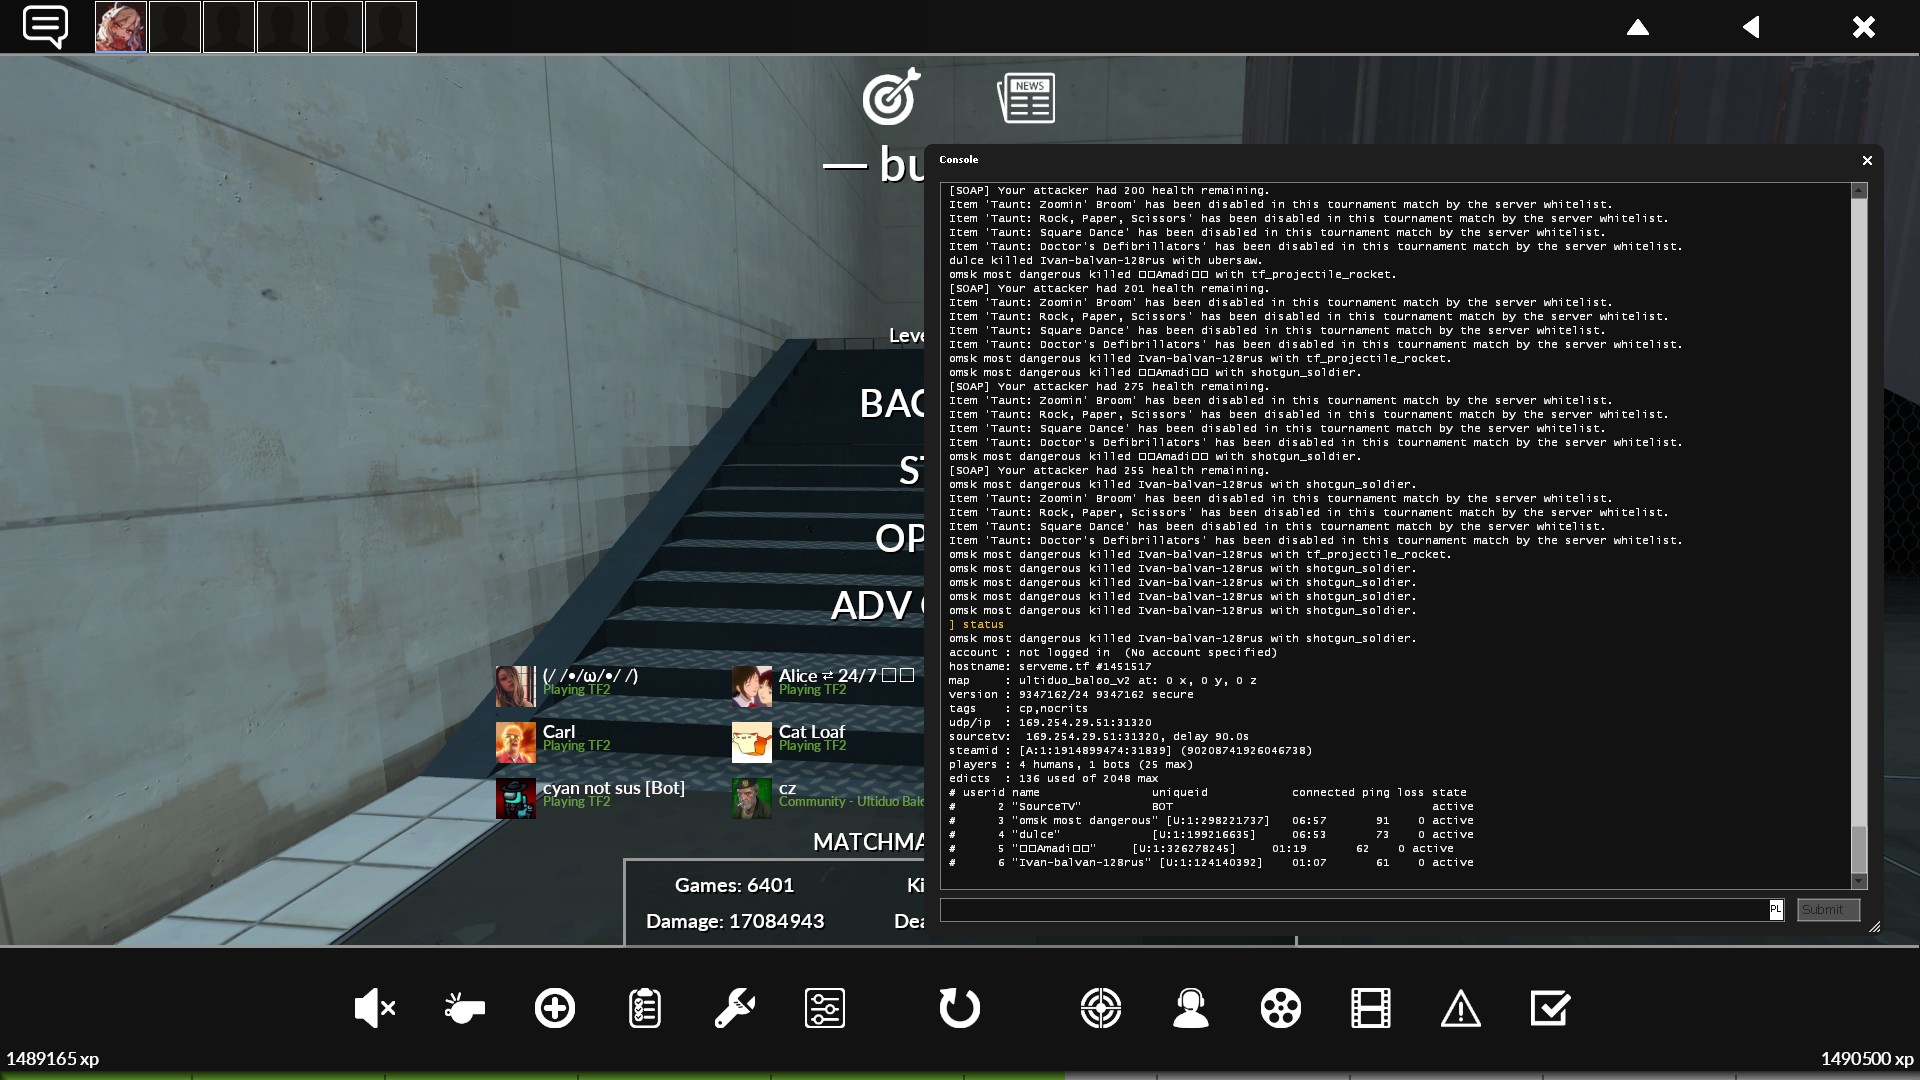Open the News newspaper icon

tap(1026, 98)
